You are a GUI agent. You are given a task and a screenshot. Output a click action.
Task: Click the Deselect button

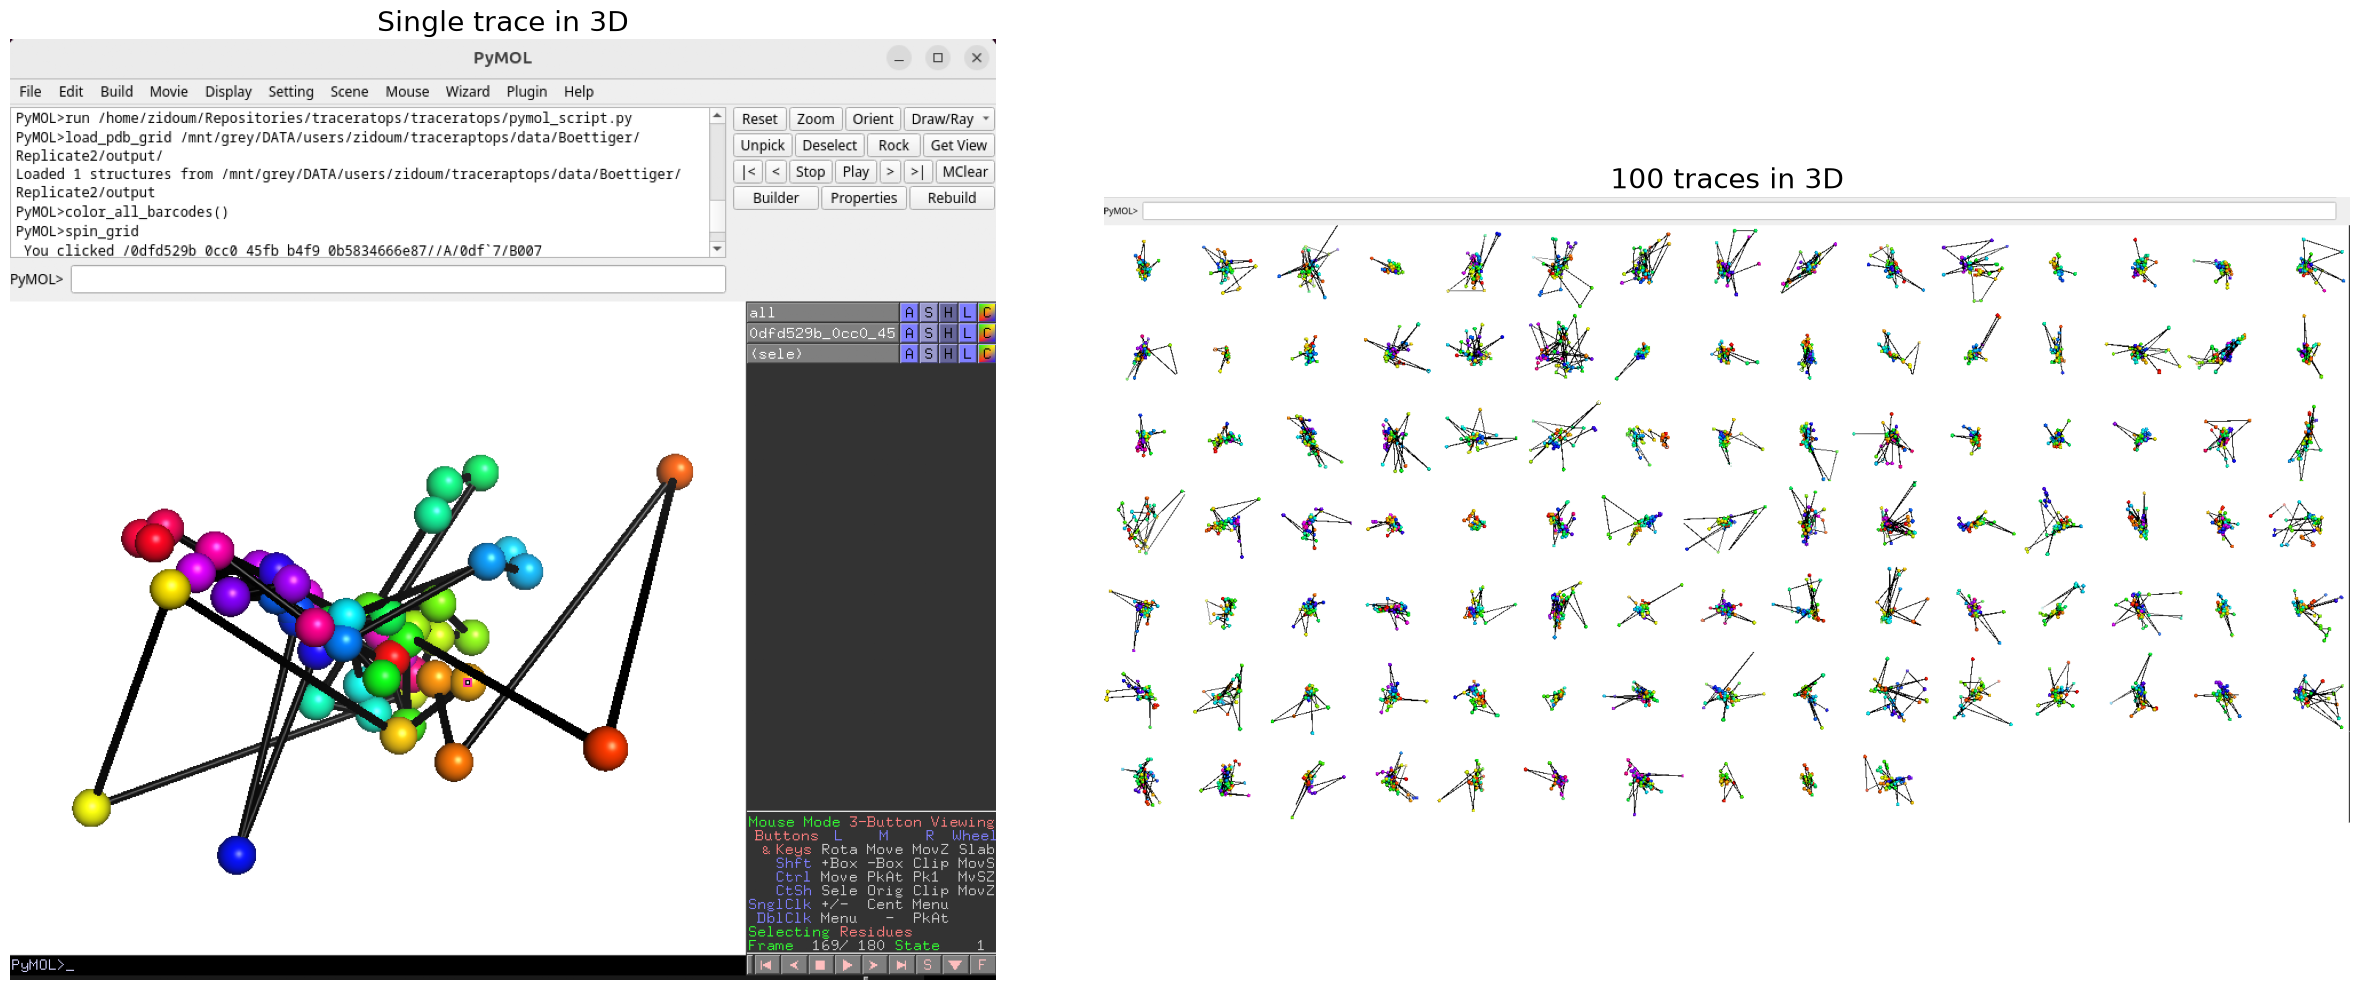click(830, 145)
